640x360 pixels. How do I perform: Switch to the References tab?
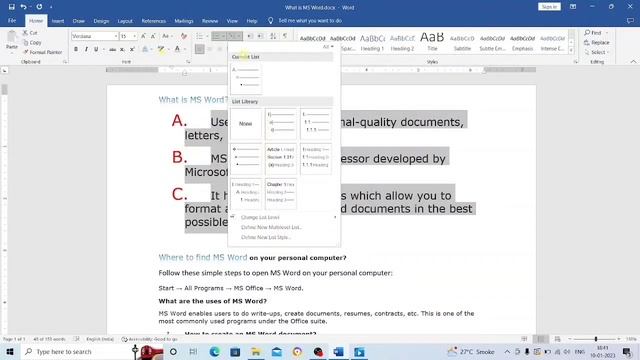click(153, 21)
